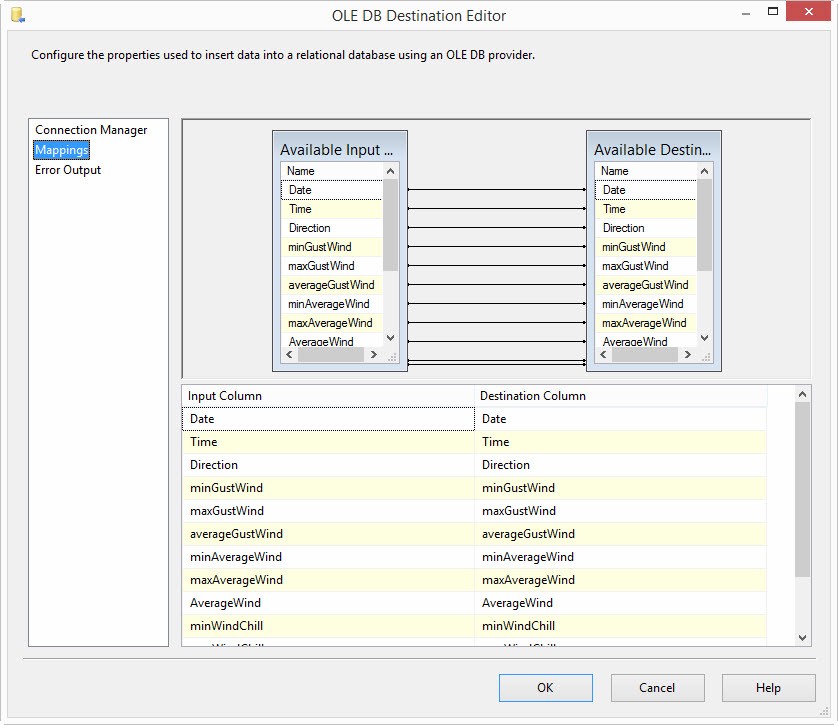Click the mappings grid vertical scrollbar thumb
The height and width of the screenshot is (725, 838).
(802, 490)
